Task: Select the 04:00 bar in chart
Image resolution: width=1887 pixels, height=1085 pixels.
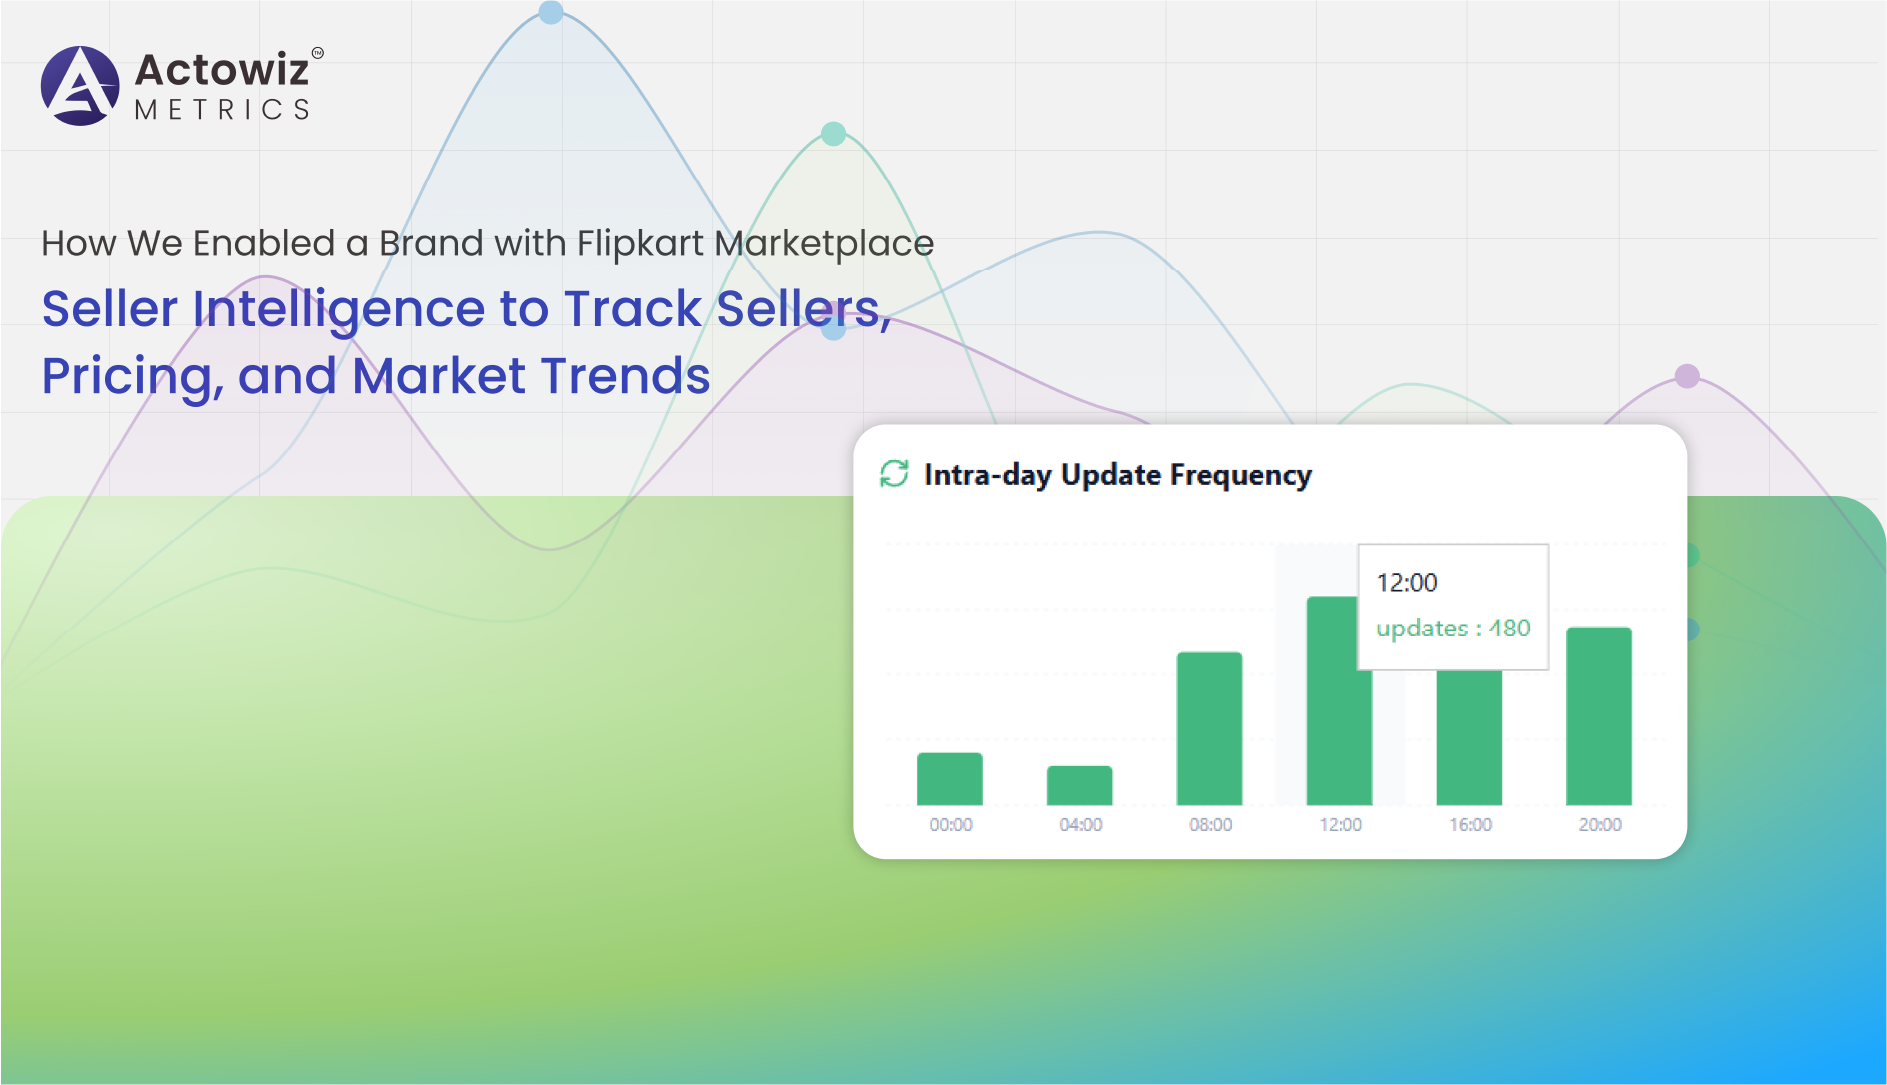Action: point(1079,785)
